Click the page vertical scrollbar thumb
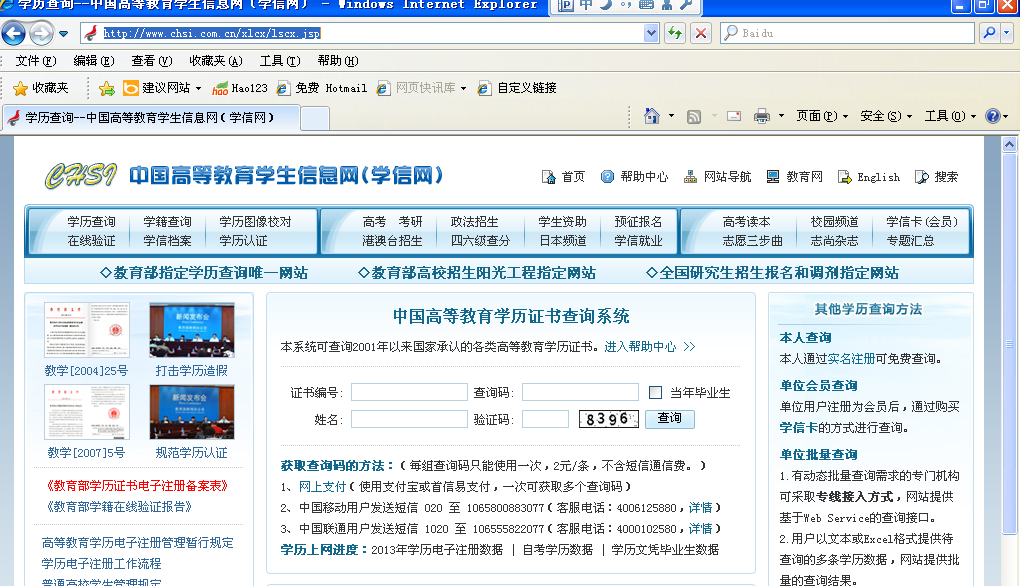 pyautogui.click(x=1009, y=343)
